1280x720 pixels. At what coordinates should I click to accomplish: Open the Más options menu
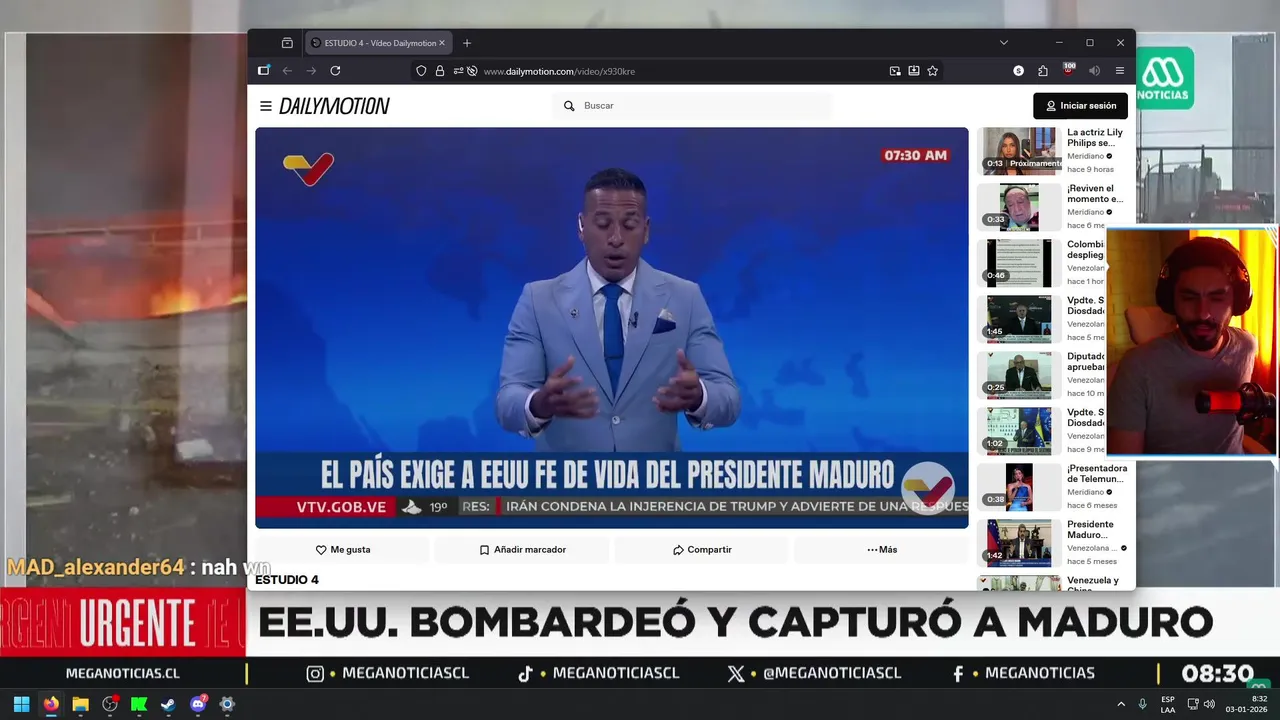(882, 550)
